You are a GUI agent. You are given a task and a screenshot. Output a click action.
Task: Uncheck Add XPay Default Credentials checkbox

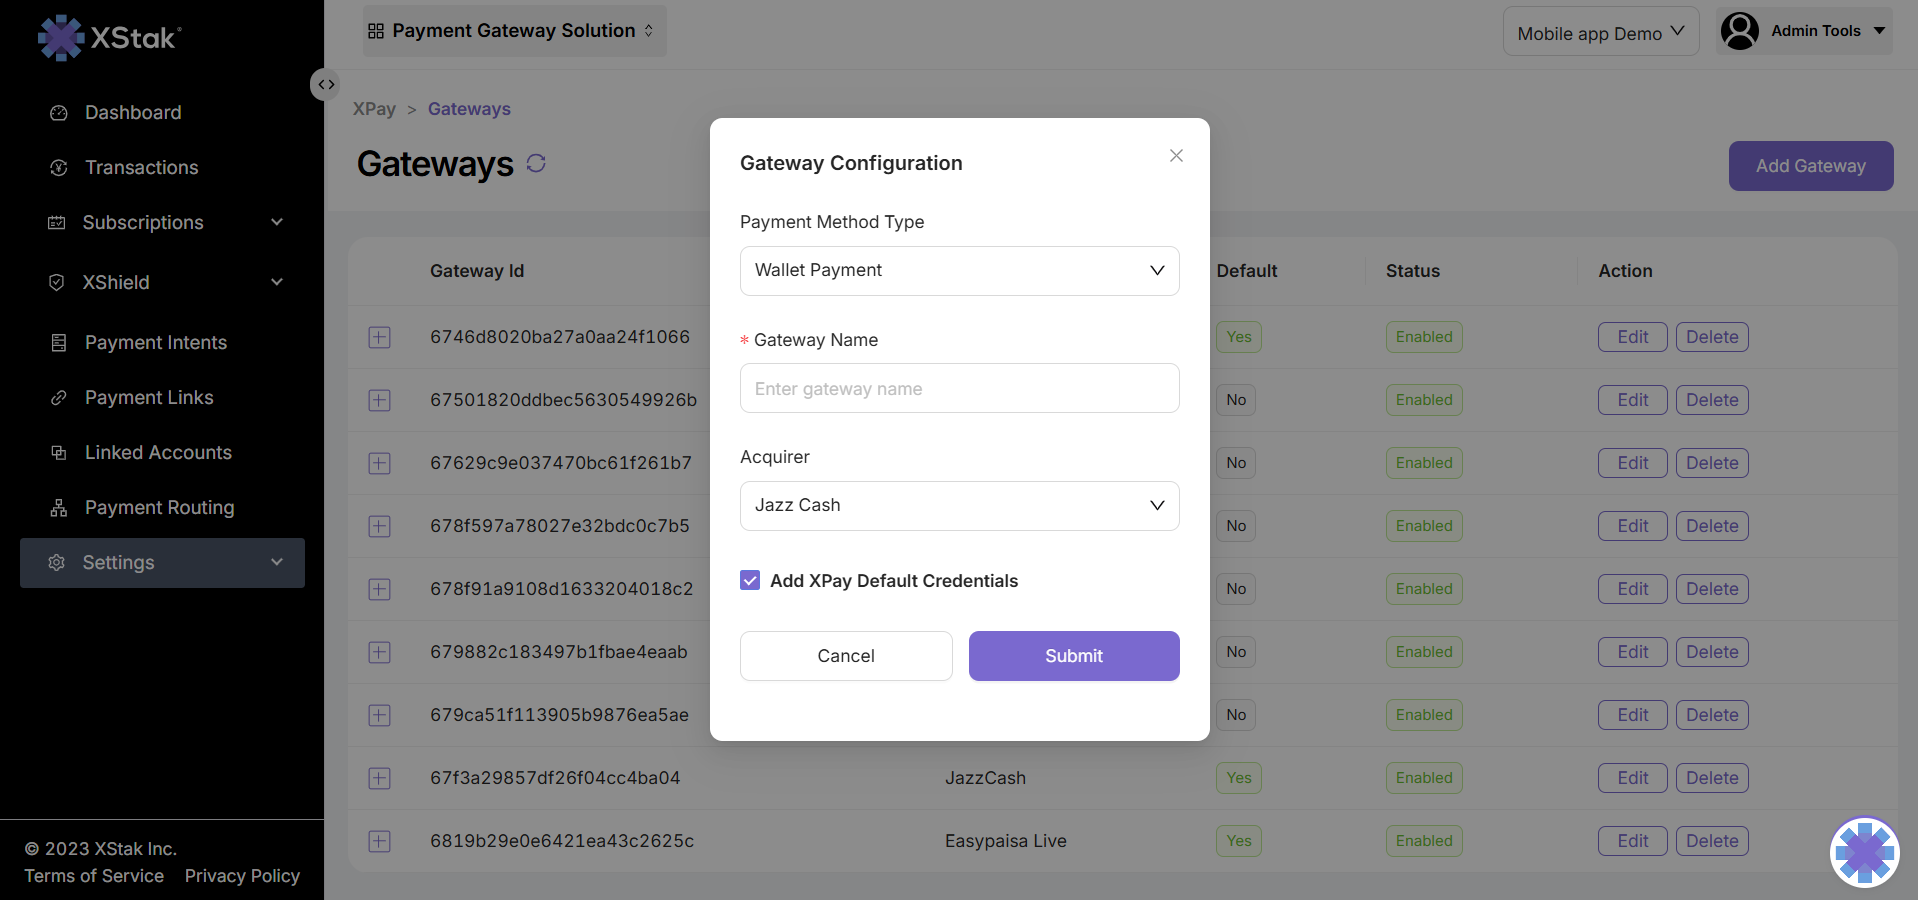coord(750,580)
